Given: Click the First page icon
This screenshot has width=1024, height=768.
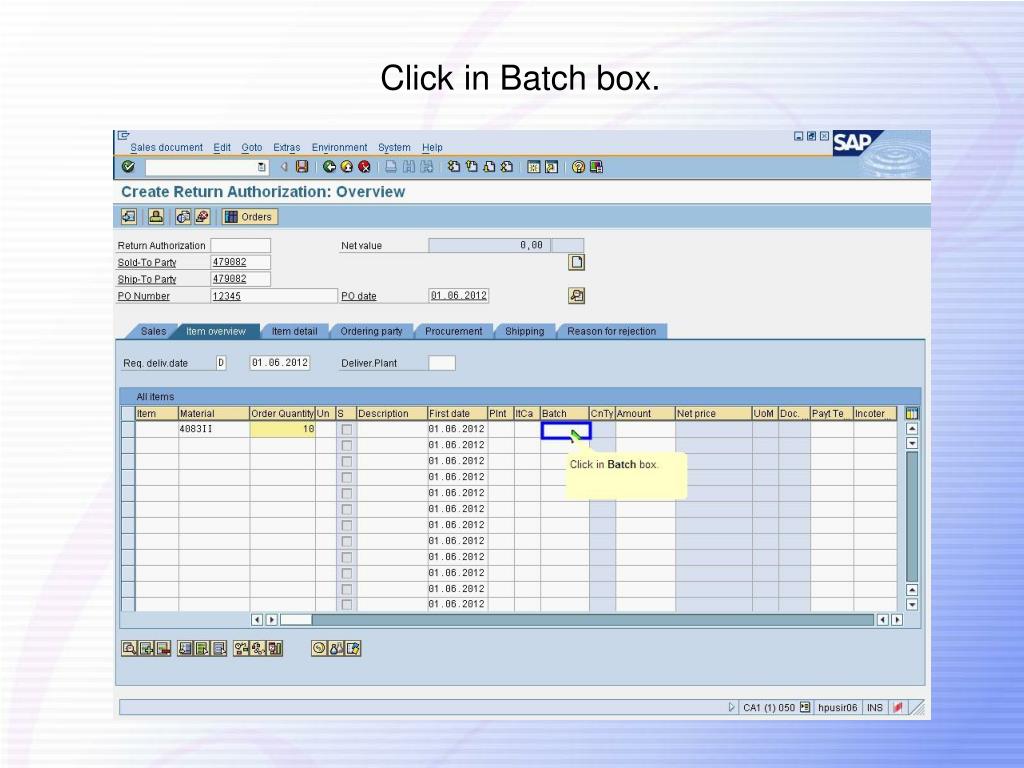Looking at the screenshot, I should tap(453, 167).
